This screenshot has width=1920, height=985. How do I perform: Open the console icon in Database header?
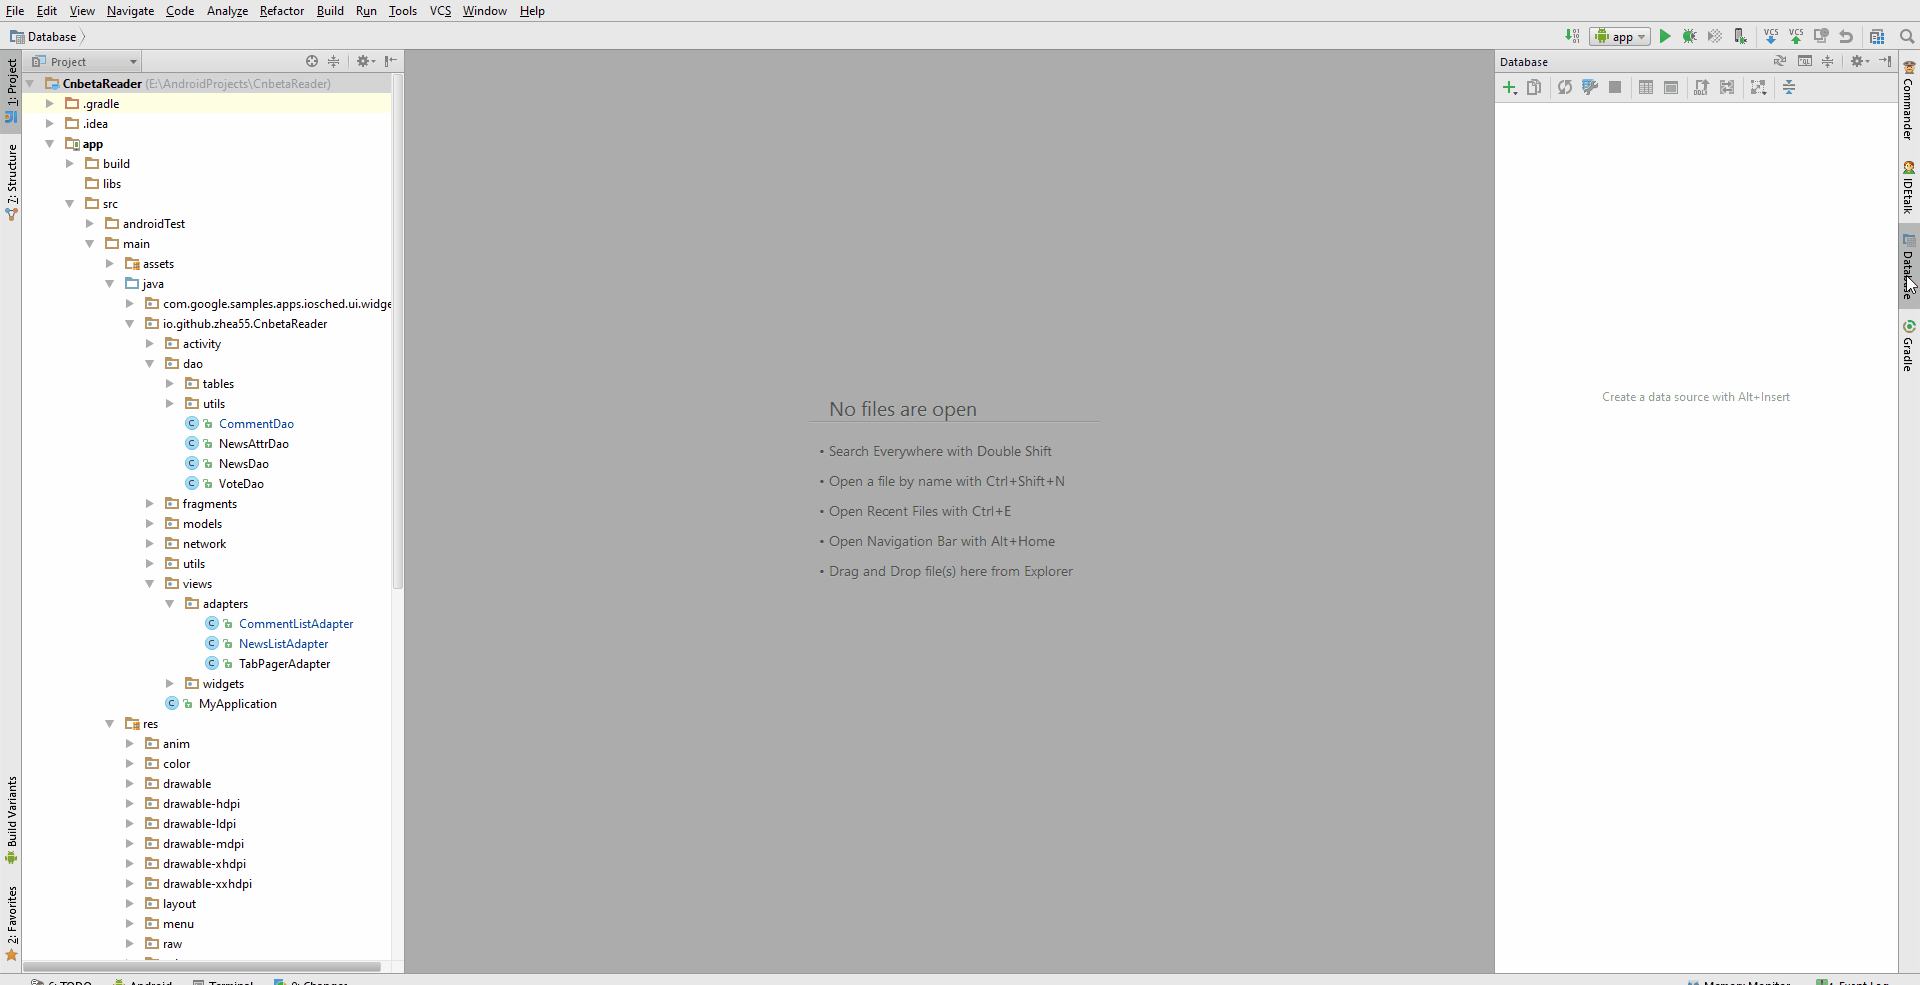[x=1805, y=61]
